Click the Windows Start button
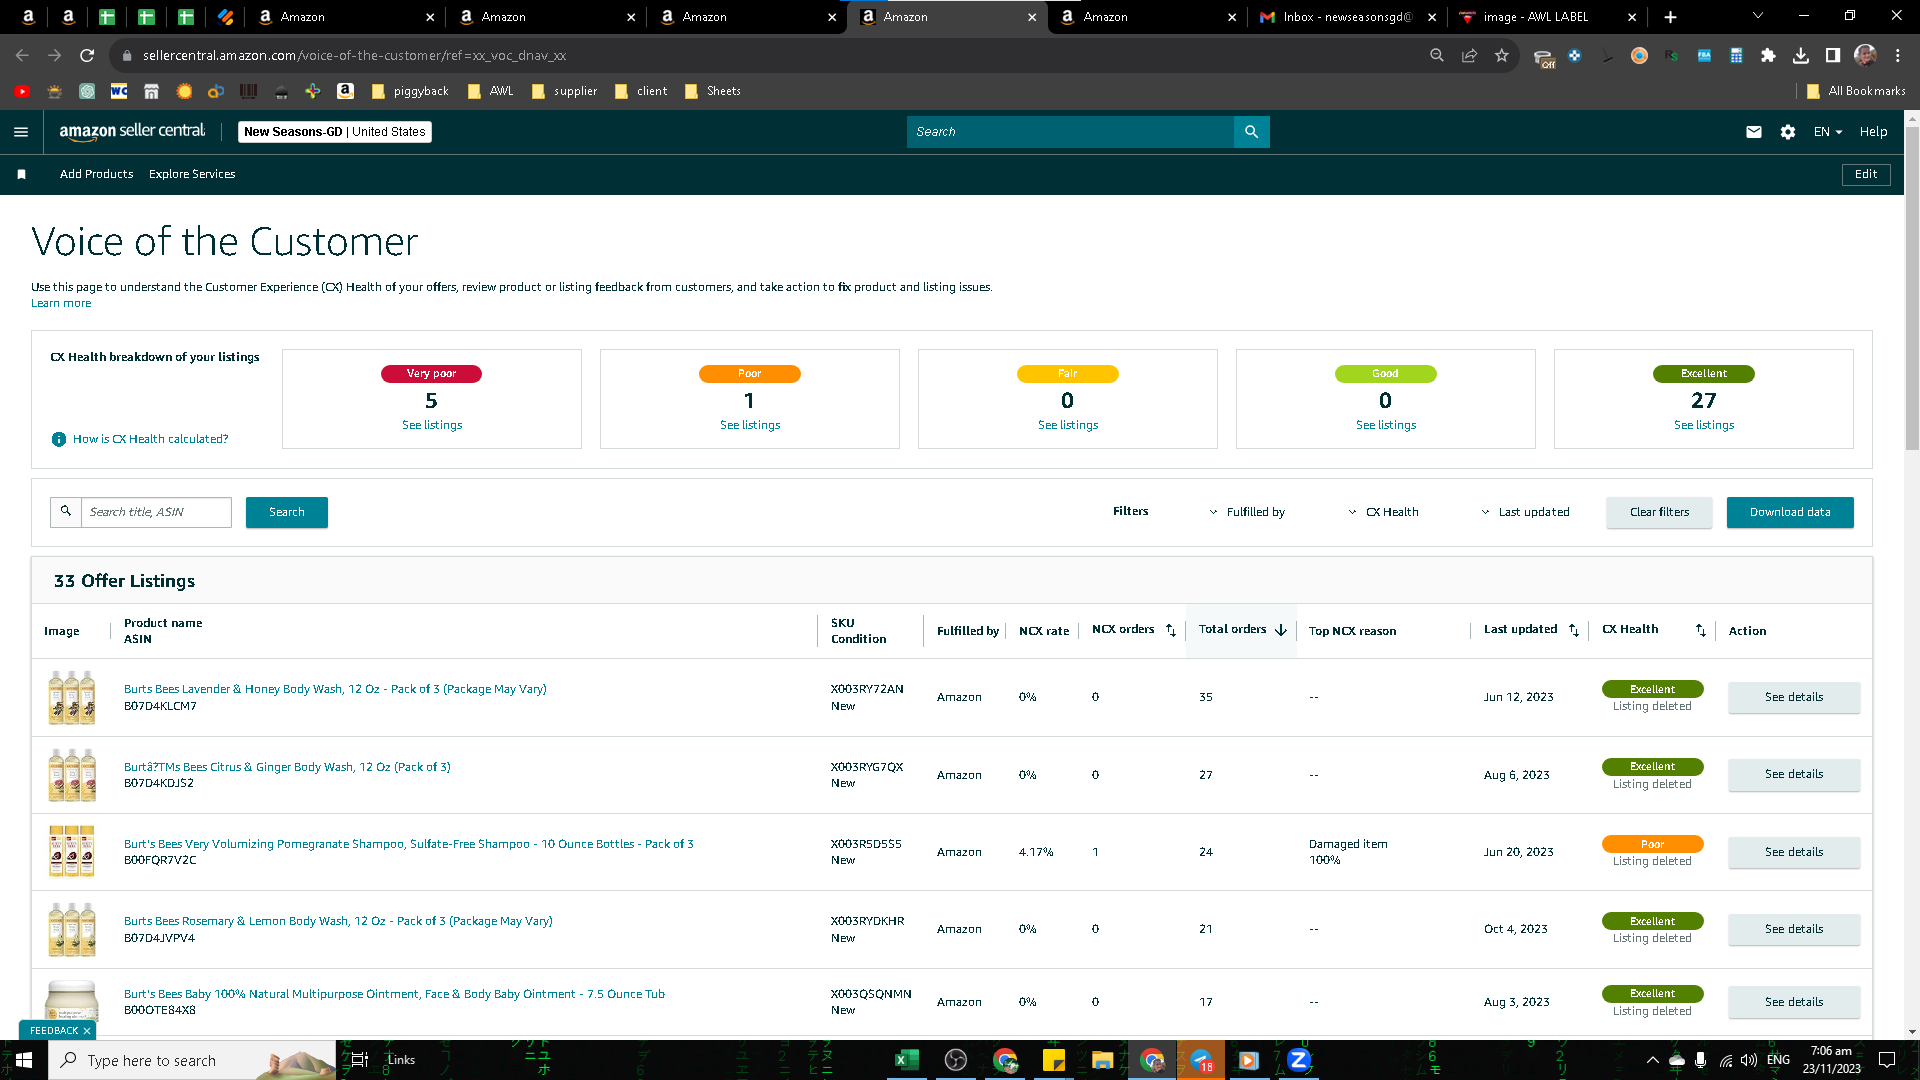 (24, 1060)
